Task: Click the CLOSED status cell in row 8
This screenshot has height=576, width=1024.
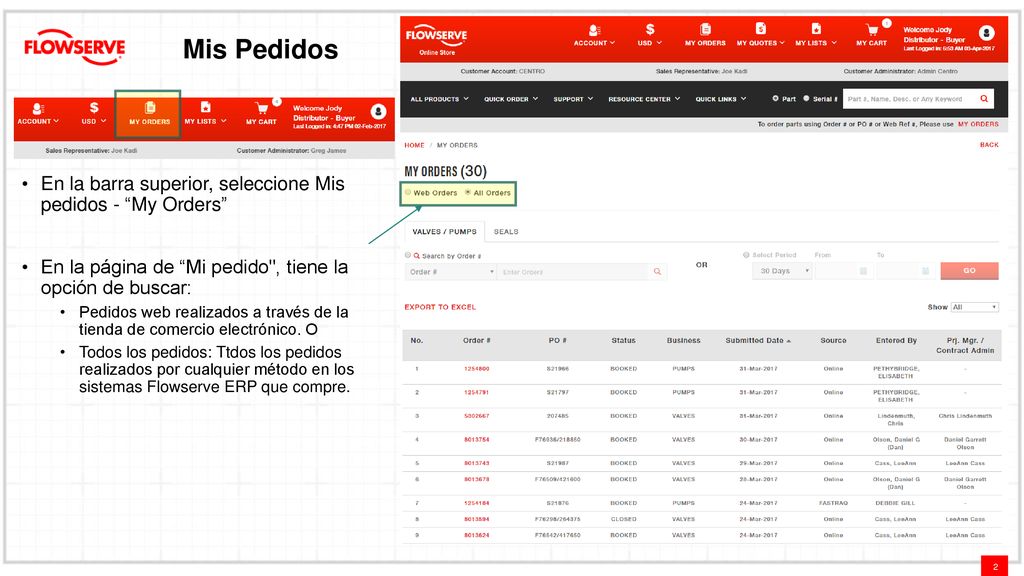Action: [x=624, y=520]
